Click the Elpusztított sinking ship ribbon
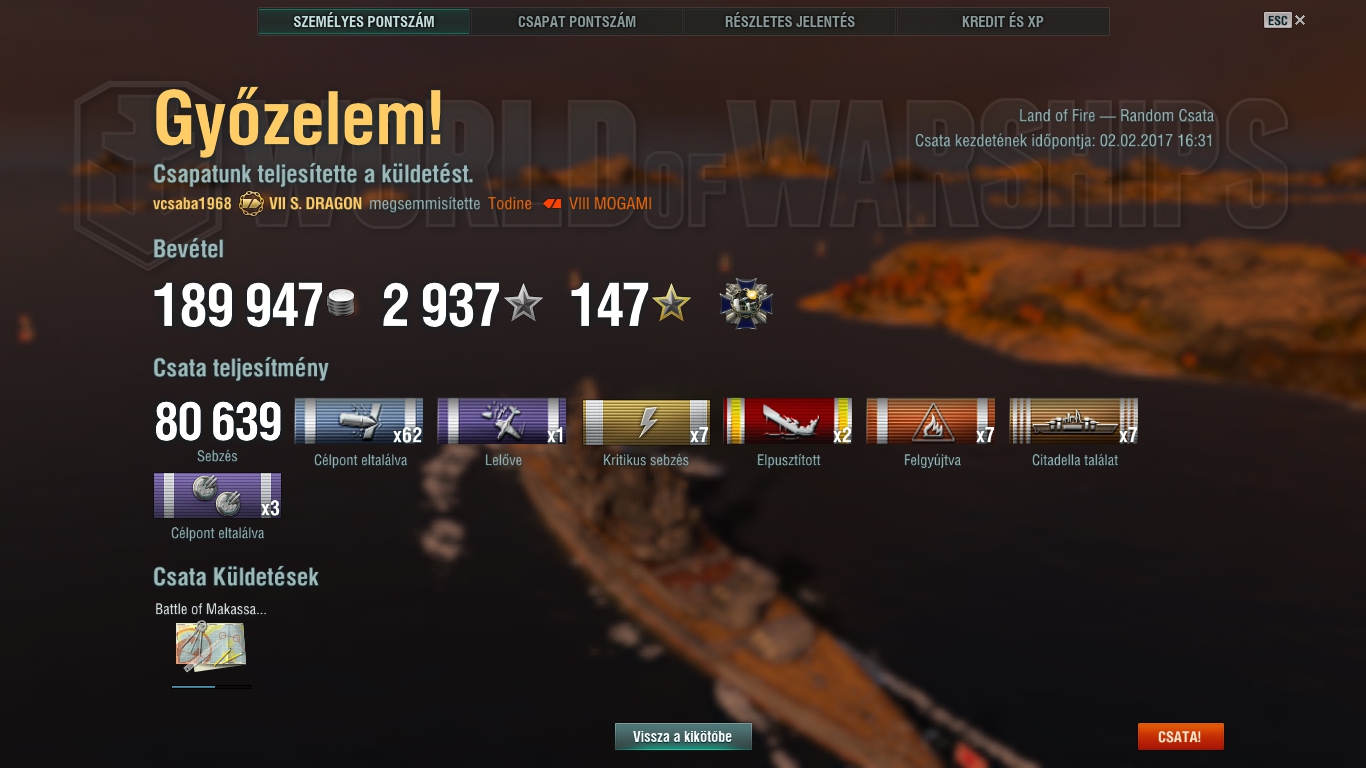Viewport: 1366px width, 768px height. click(x=788, y=421)
